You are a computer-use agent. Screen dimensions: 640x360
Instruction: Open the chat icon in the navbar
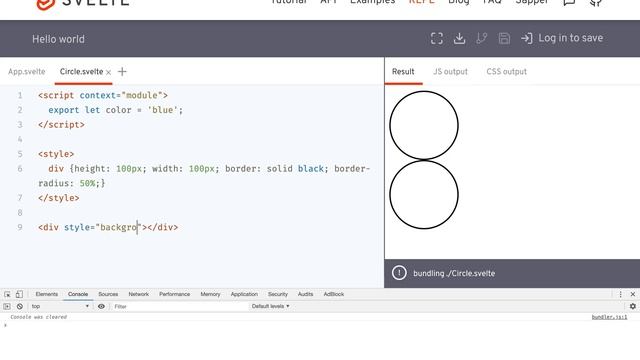click(x=569, y=2)
